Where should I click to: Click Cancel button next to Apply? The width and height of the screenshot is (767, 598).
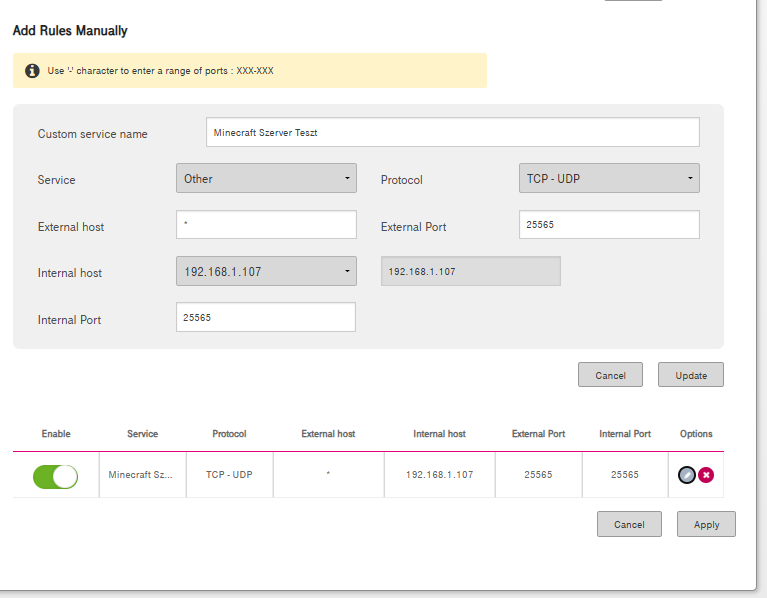629,524
